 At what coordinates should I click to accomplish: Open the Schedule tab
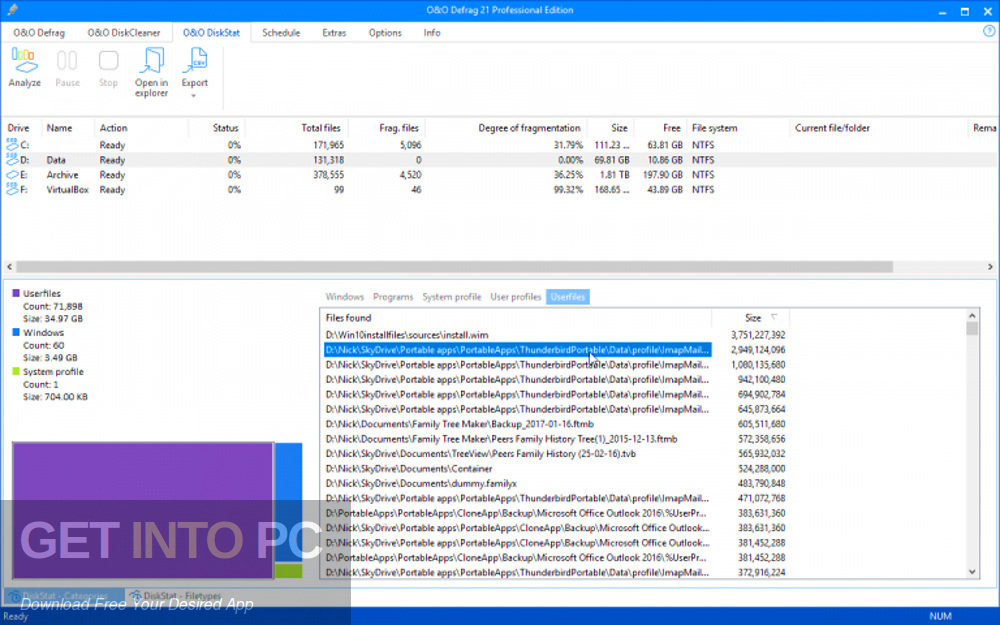coord(281,33)
